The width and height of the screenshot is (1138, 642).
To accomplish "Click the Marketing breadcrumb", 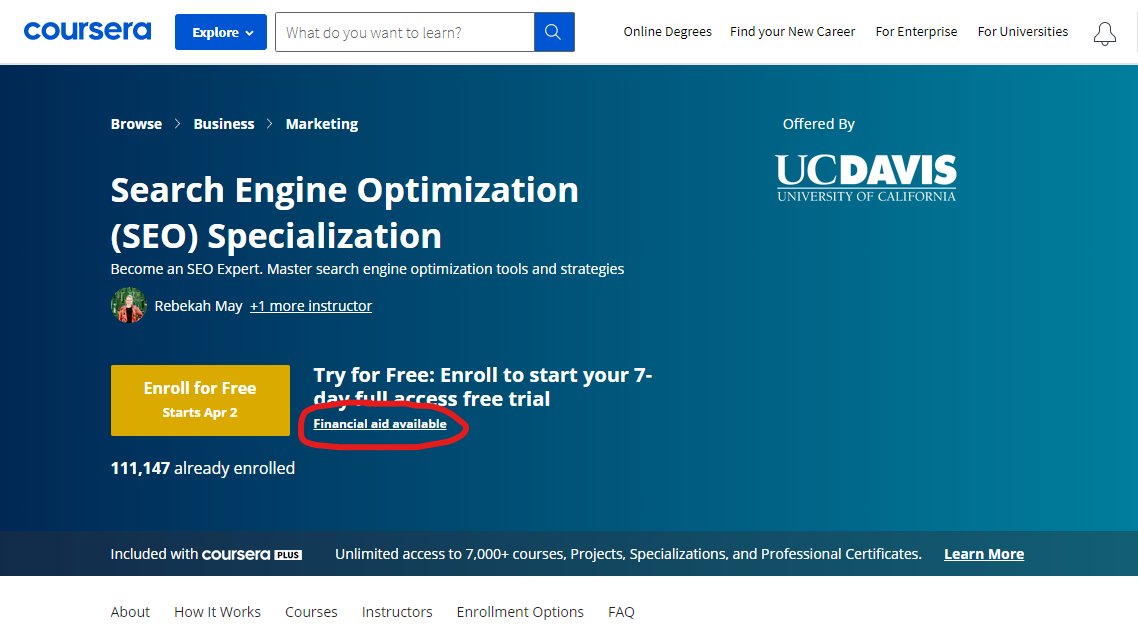I will pos(322,124).
